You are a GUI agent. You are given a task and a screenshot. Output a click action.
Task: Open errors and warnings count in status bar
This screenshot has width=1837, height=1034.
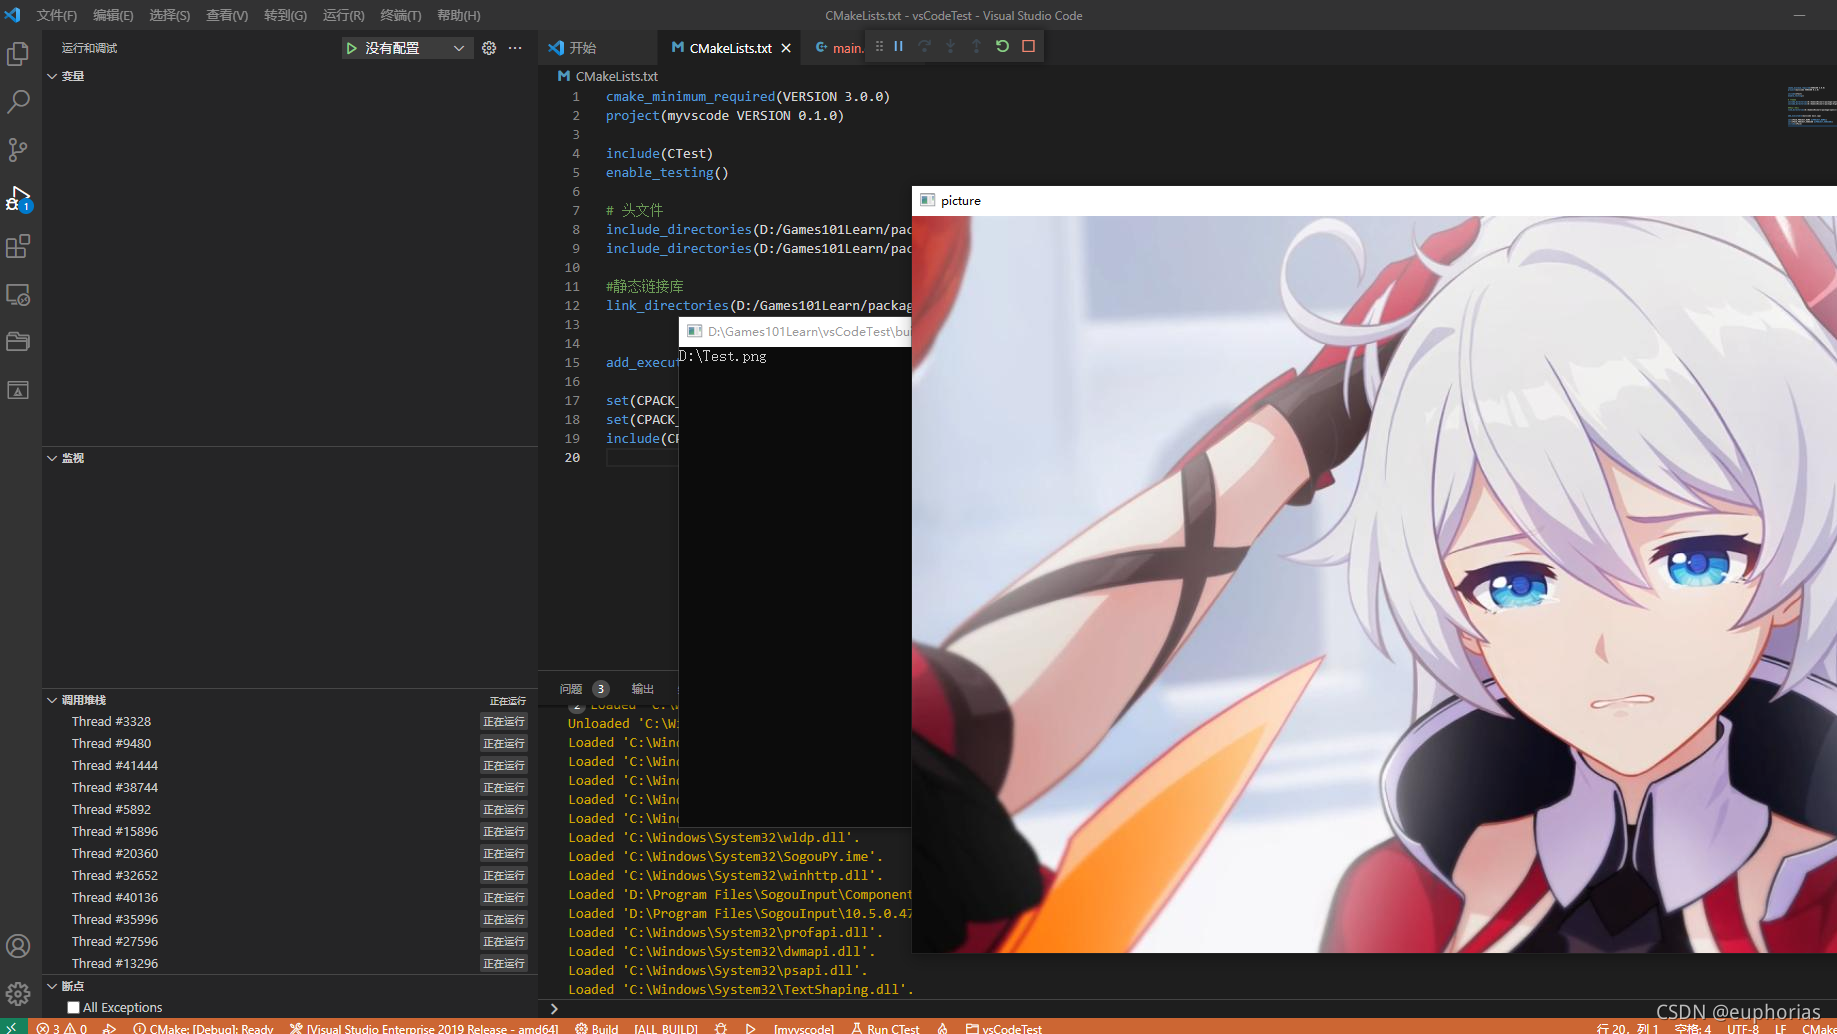(62, 1028)
